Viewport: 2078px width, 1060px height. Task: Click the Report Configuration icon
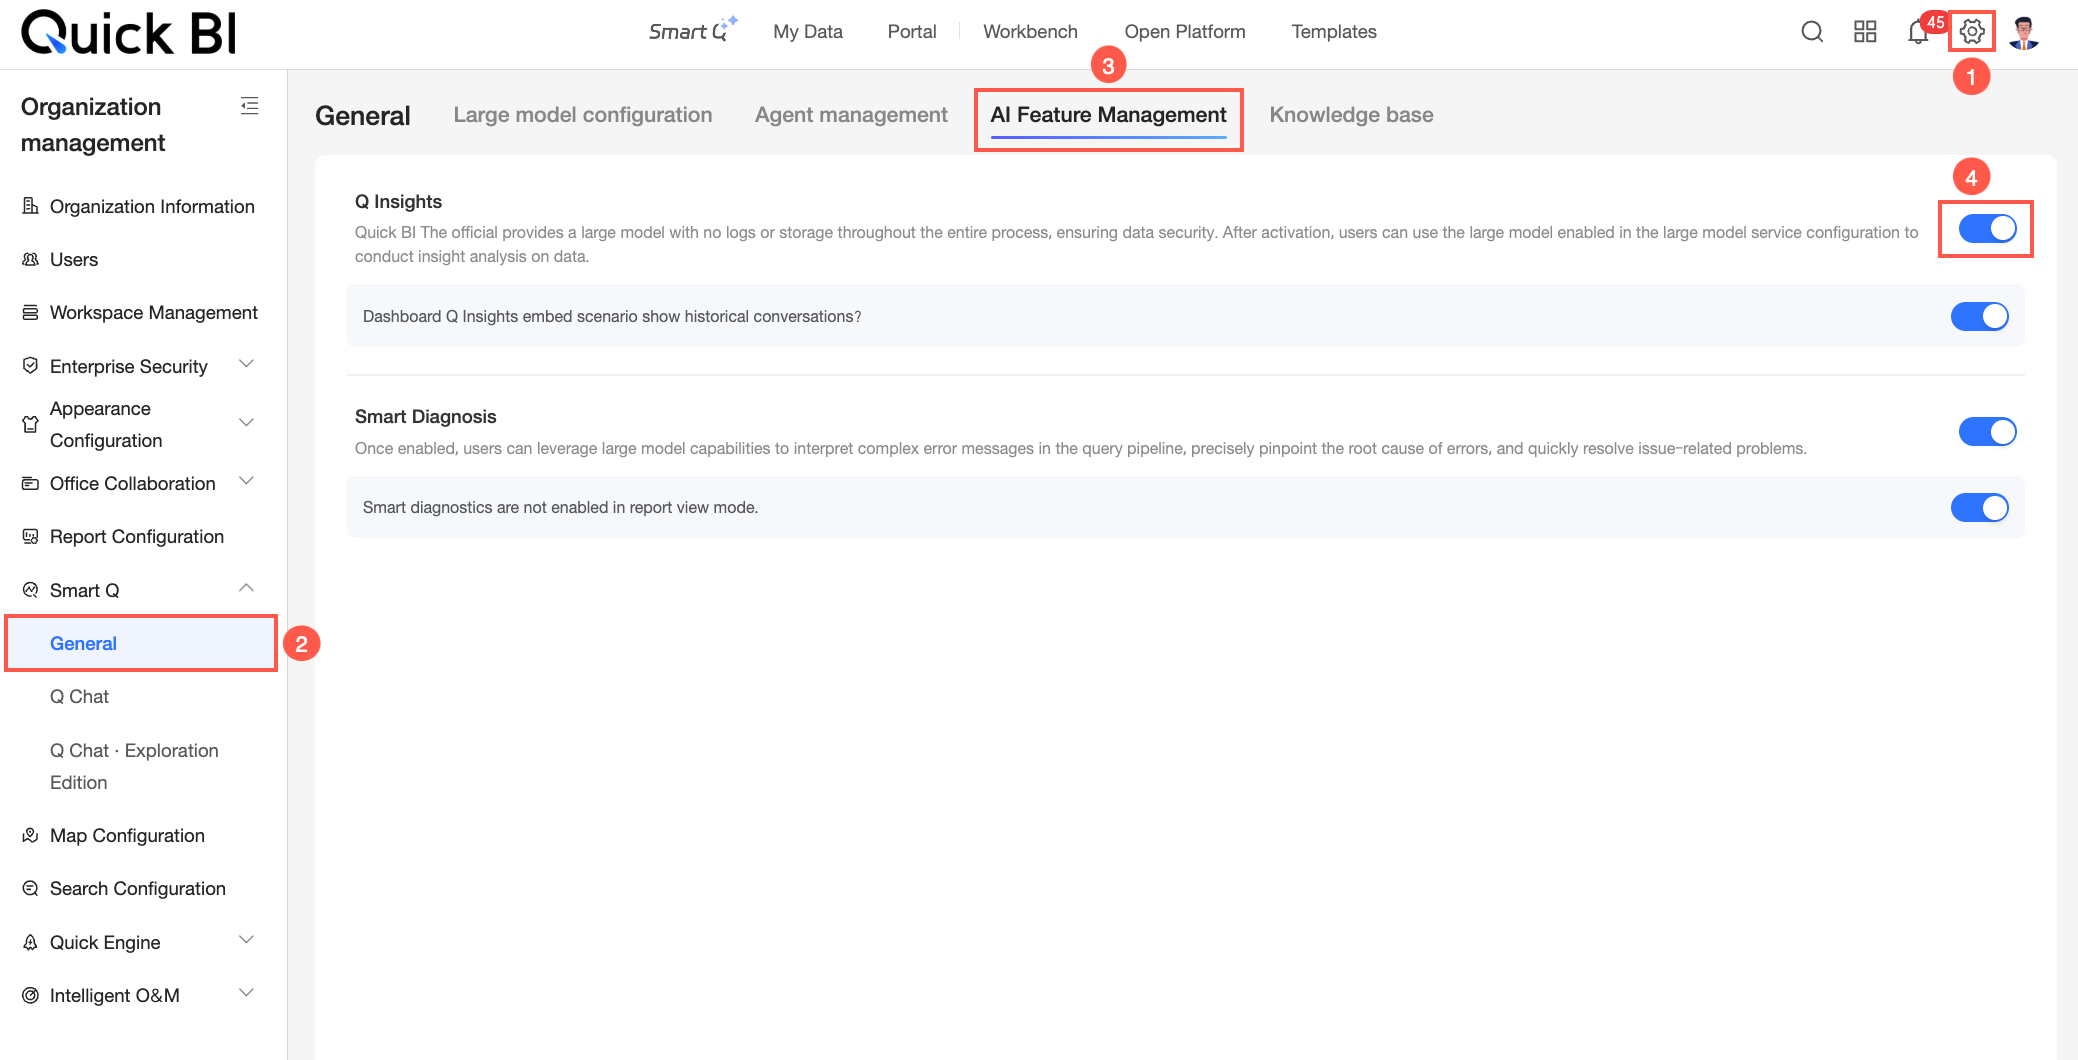coord(31,536)
